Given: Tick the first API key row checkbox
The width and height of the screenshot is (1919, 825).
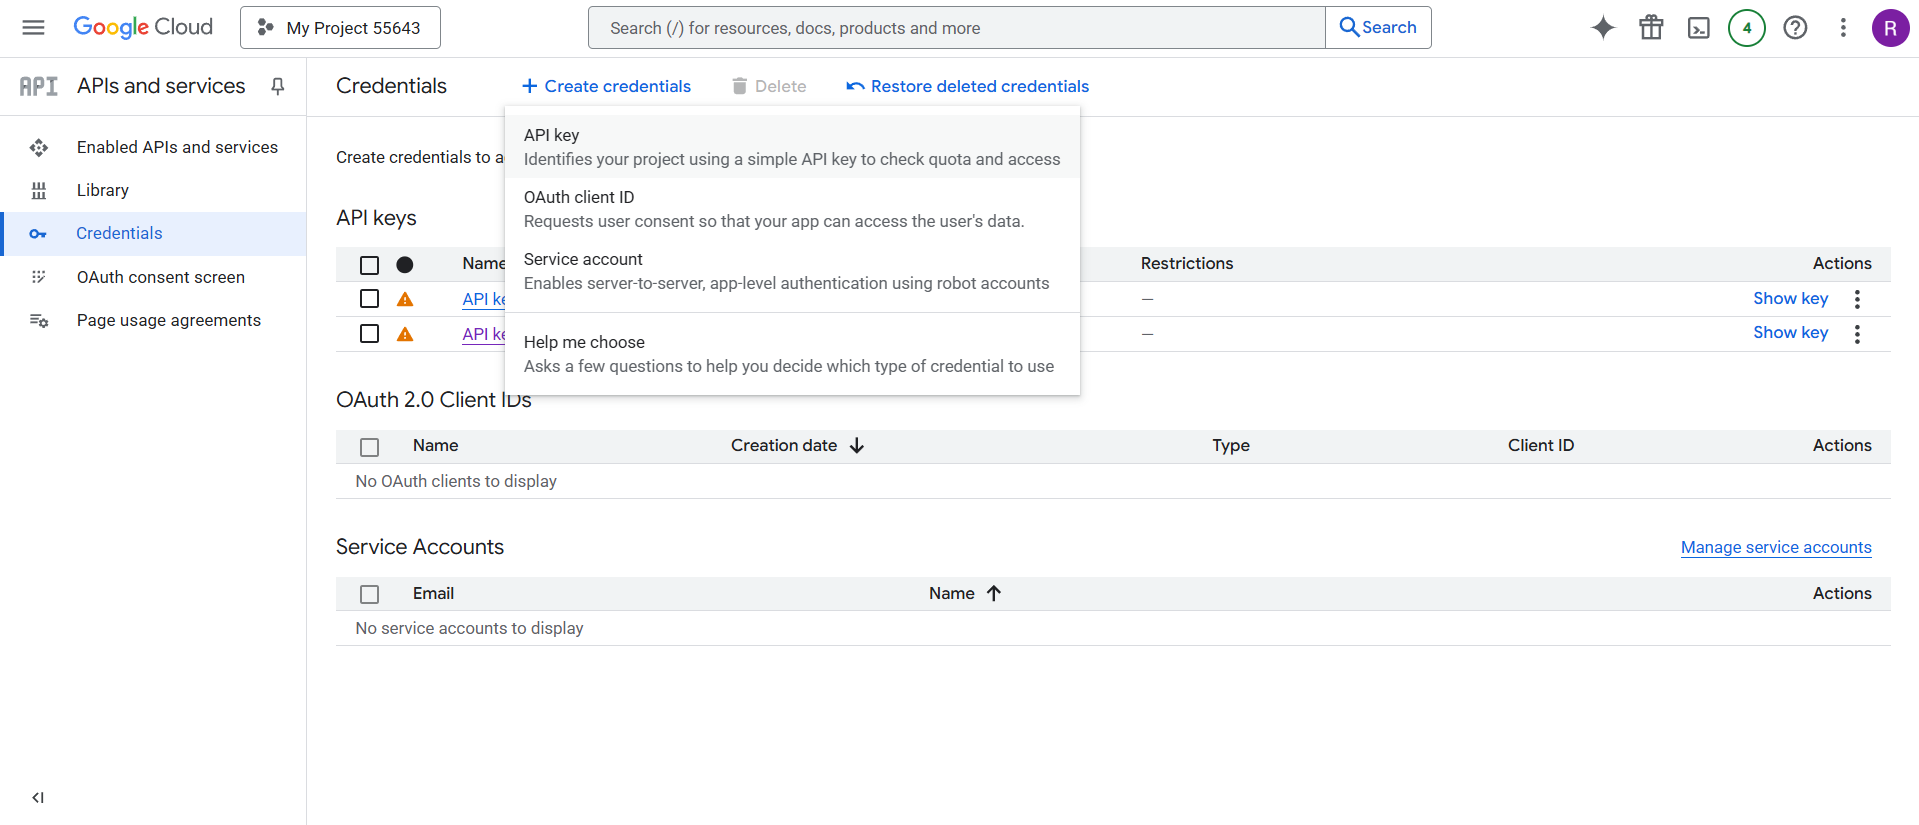Looking at the screenshot, I should pos(370,298).
